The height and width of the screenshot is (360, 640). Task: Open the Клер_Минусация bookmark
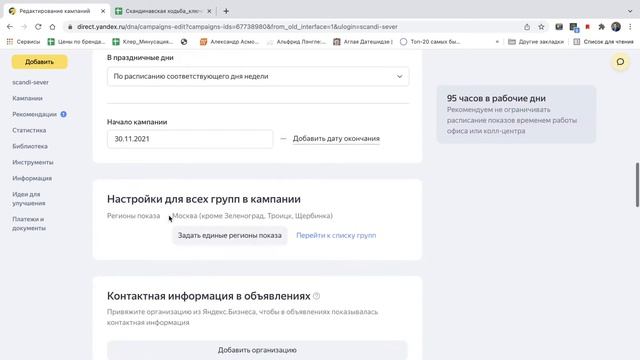(x=143, y=42)
